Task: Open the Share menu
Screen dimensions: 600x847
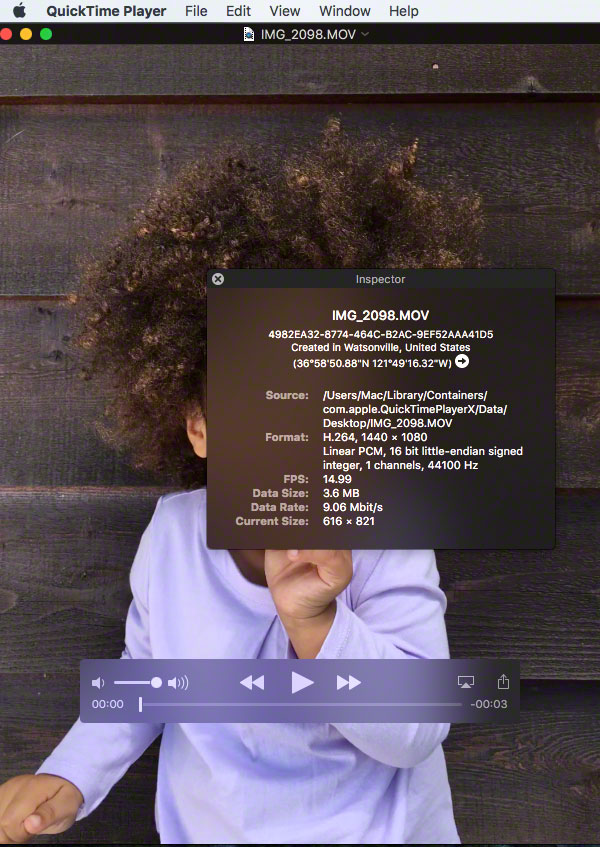Action: [503, 681]
